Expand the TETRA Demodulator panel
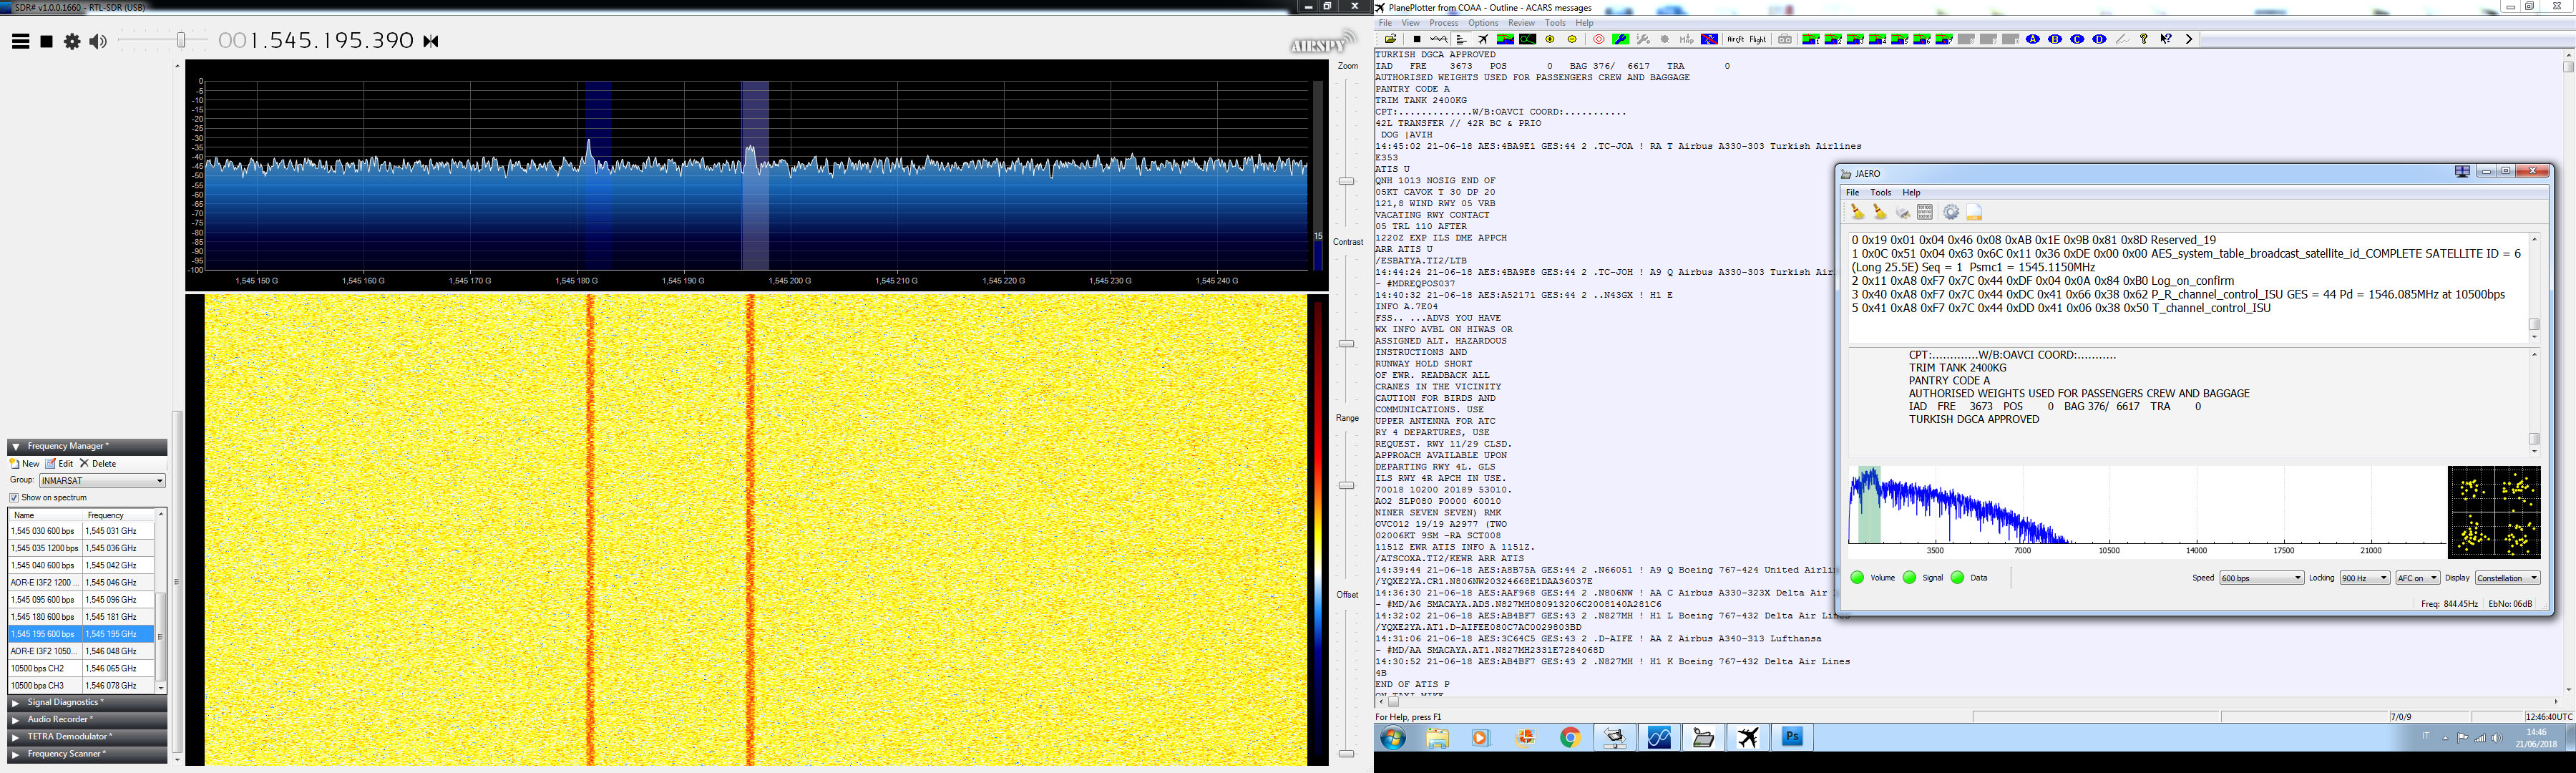2576x773 pixels. click(x=87, y=737)
